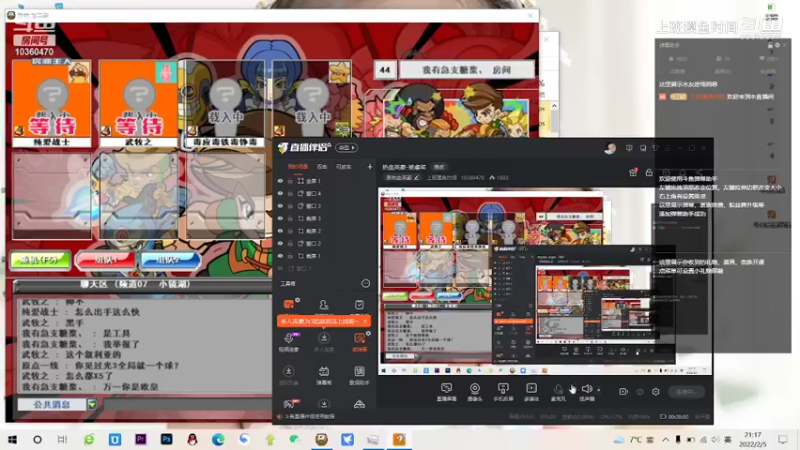Open the 弹幕姬 tool
Image resolution: width=800 pixels, height=450 pixels.
pos(323,375)
